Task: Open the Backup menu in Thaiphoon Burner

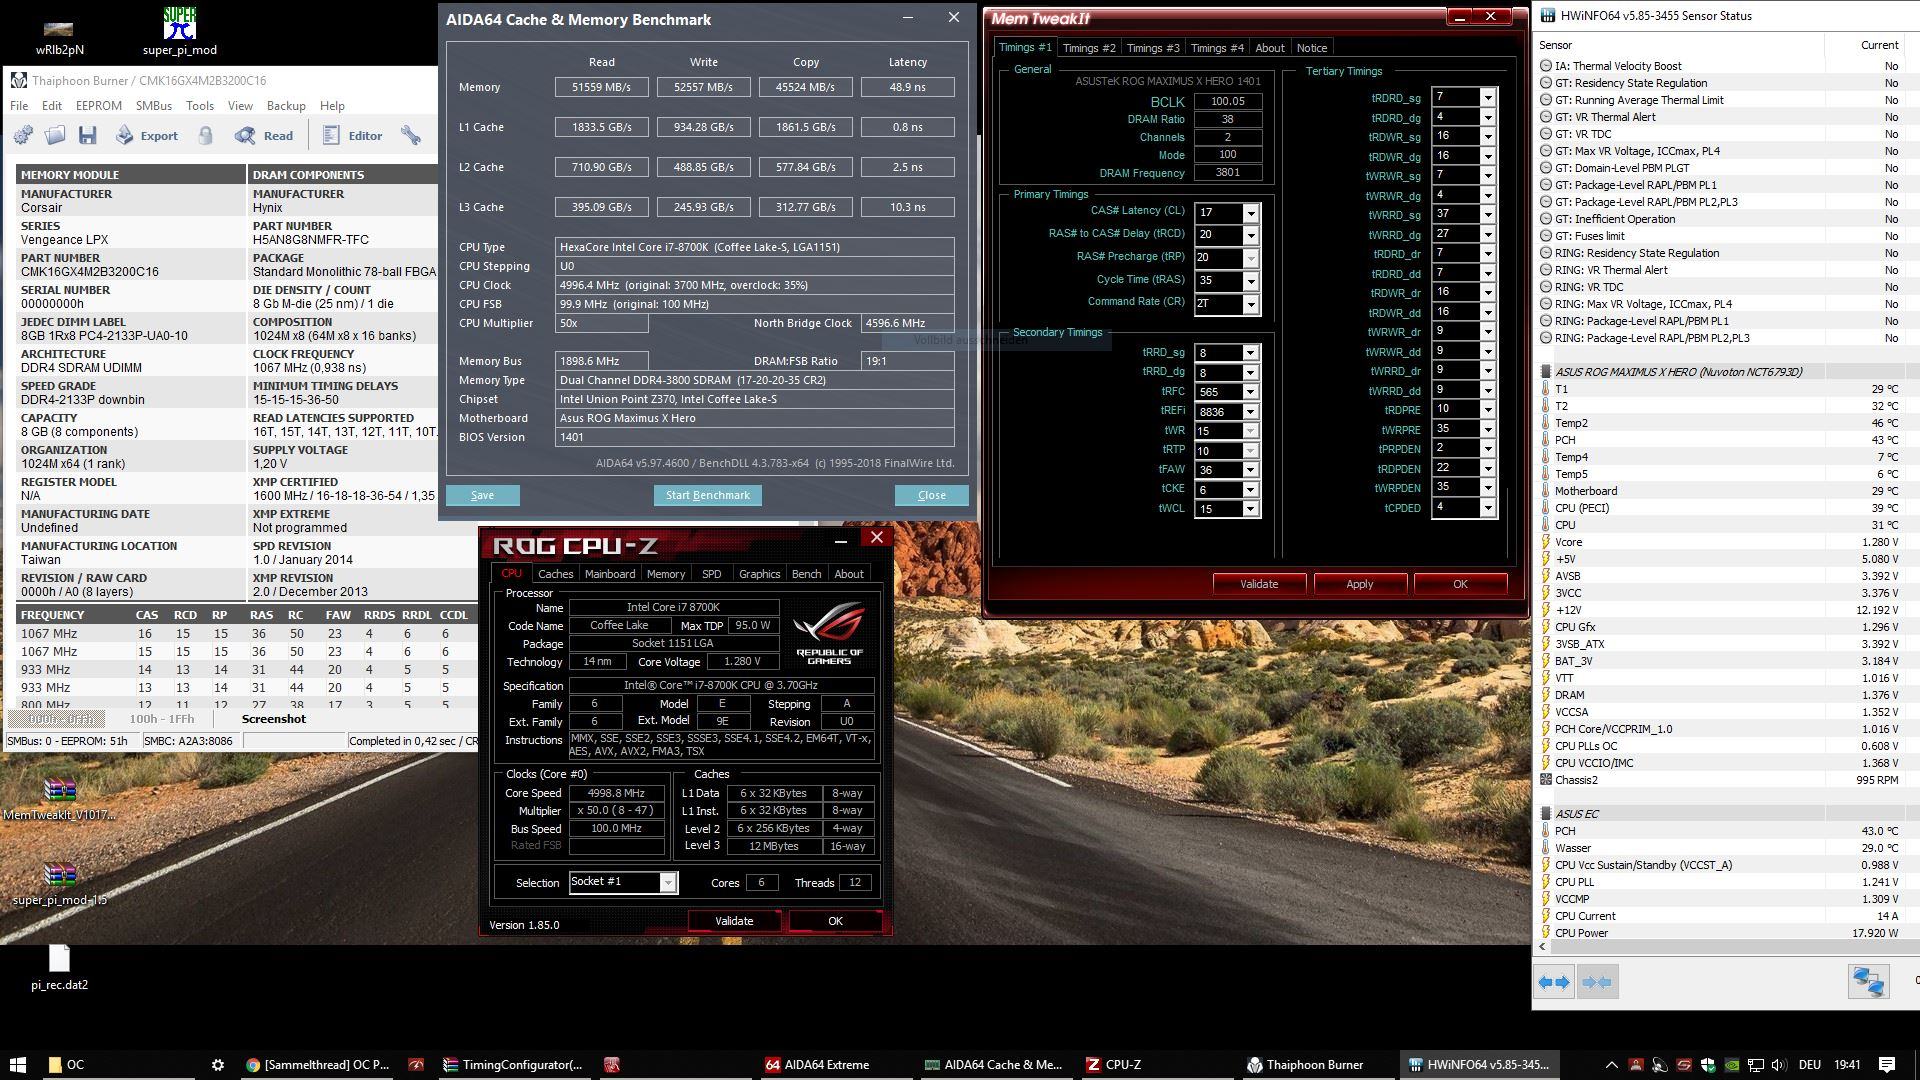Action: tap(286, 105)
